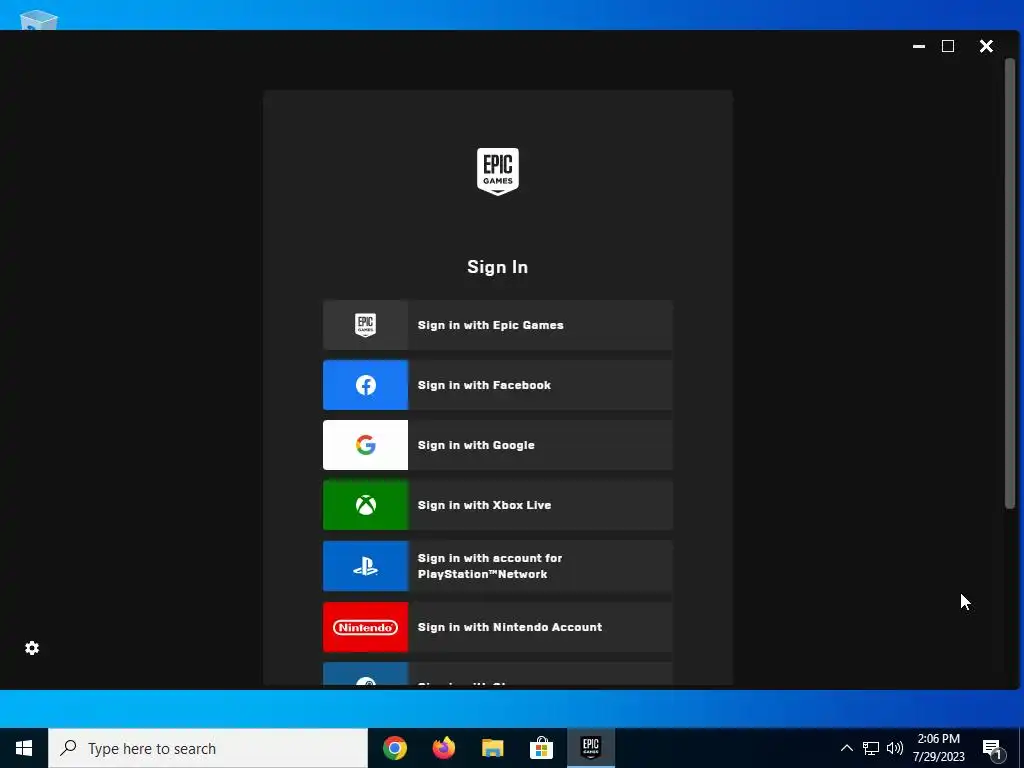
Task: Minimize the Epic Games launcher window
Action: coord(919,46)
